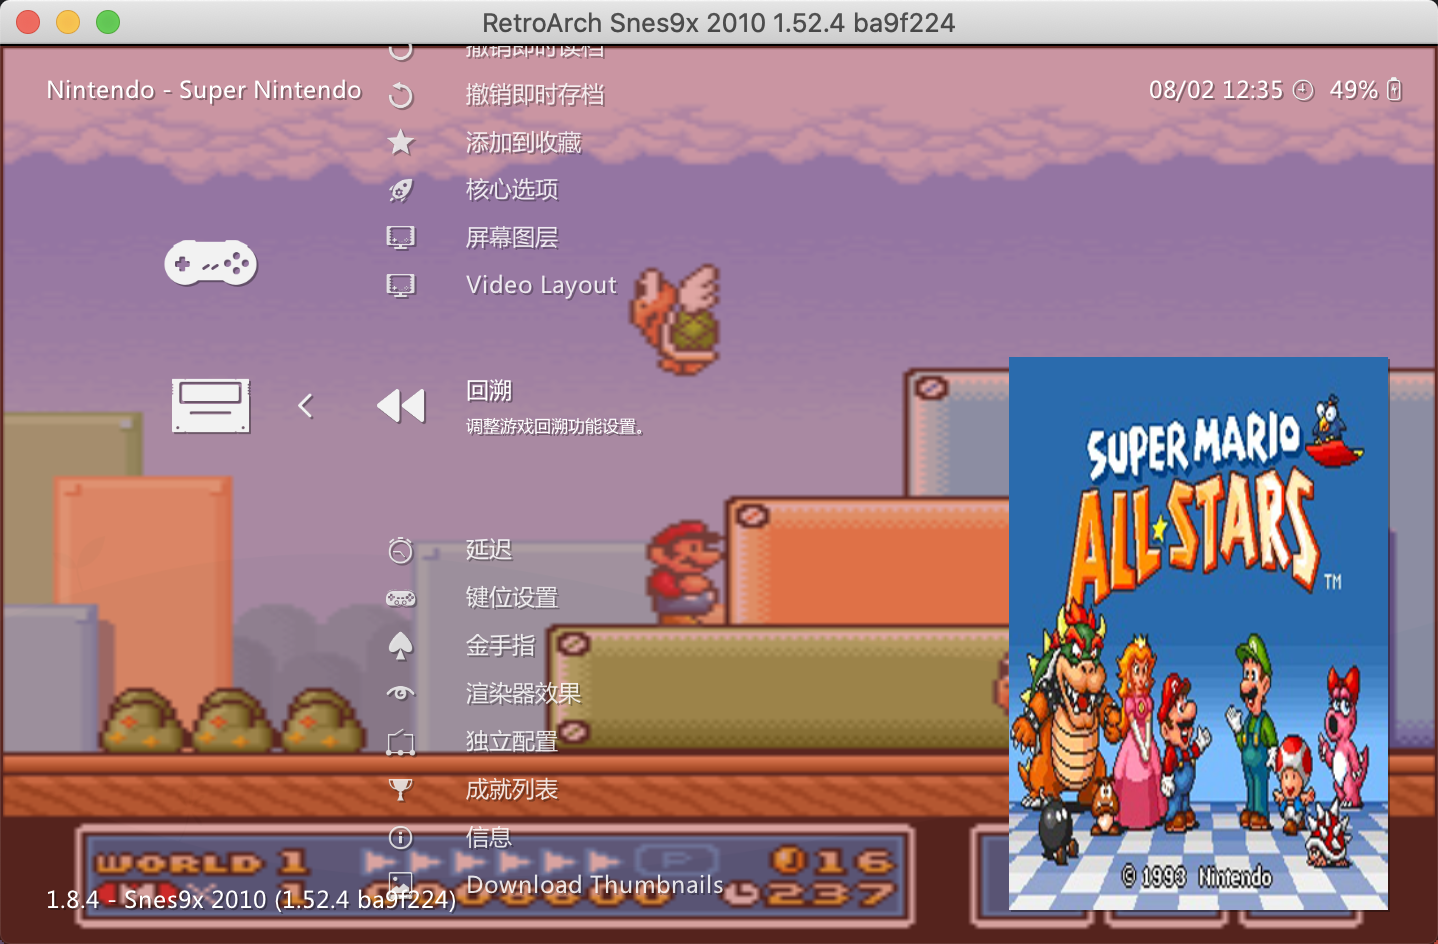This screenshot has height=944, width=1438.
Task: Open the Video Layout menu entry
Action: pos(541,285)
